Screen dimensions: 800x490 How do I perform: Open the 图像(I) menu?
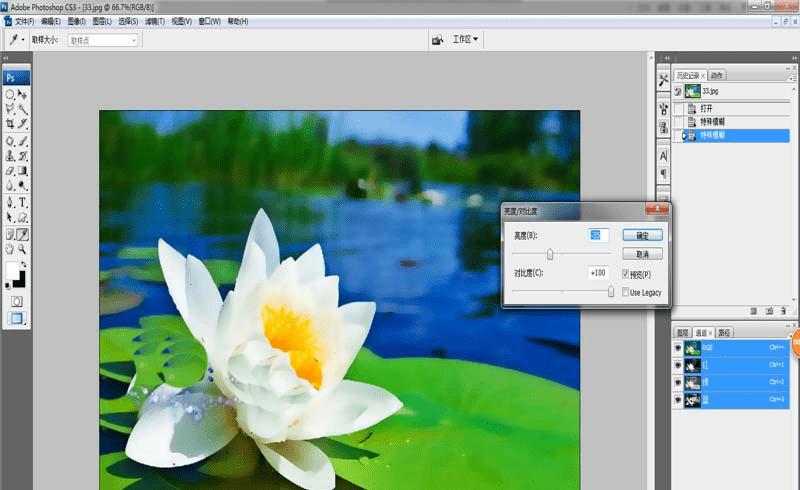point(77,21)
